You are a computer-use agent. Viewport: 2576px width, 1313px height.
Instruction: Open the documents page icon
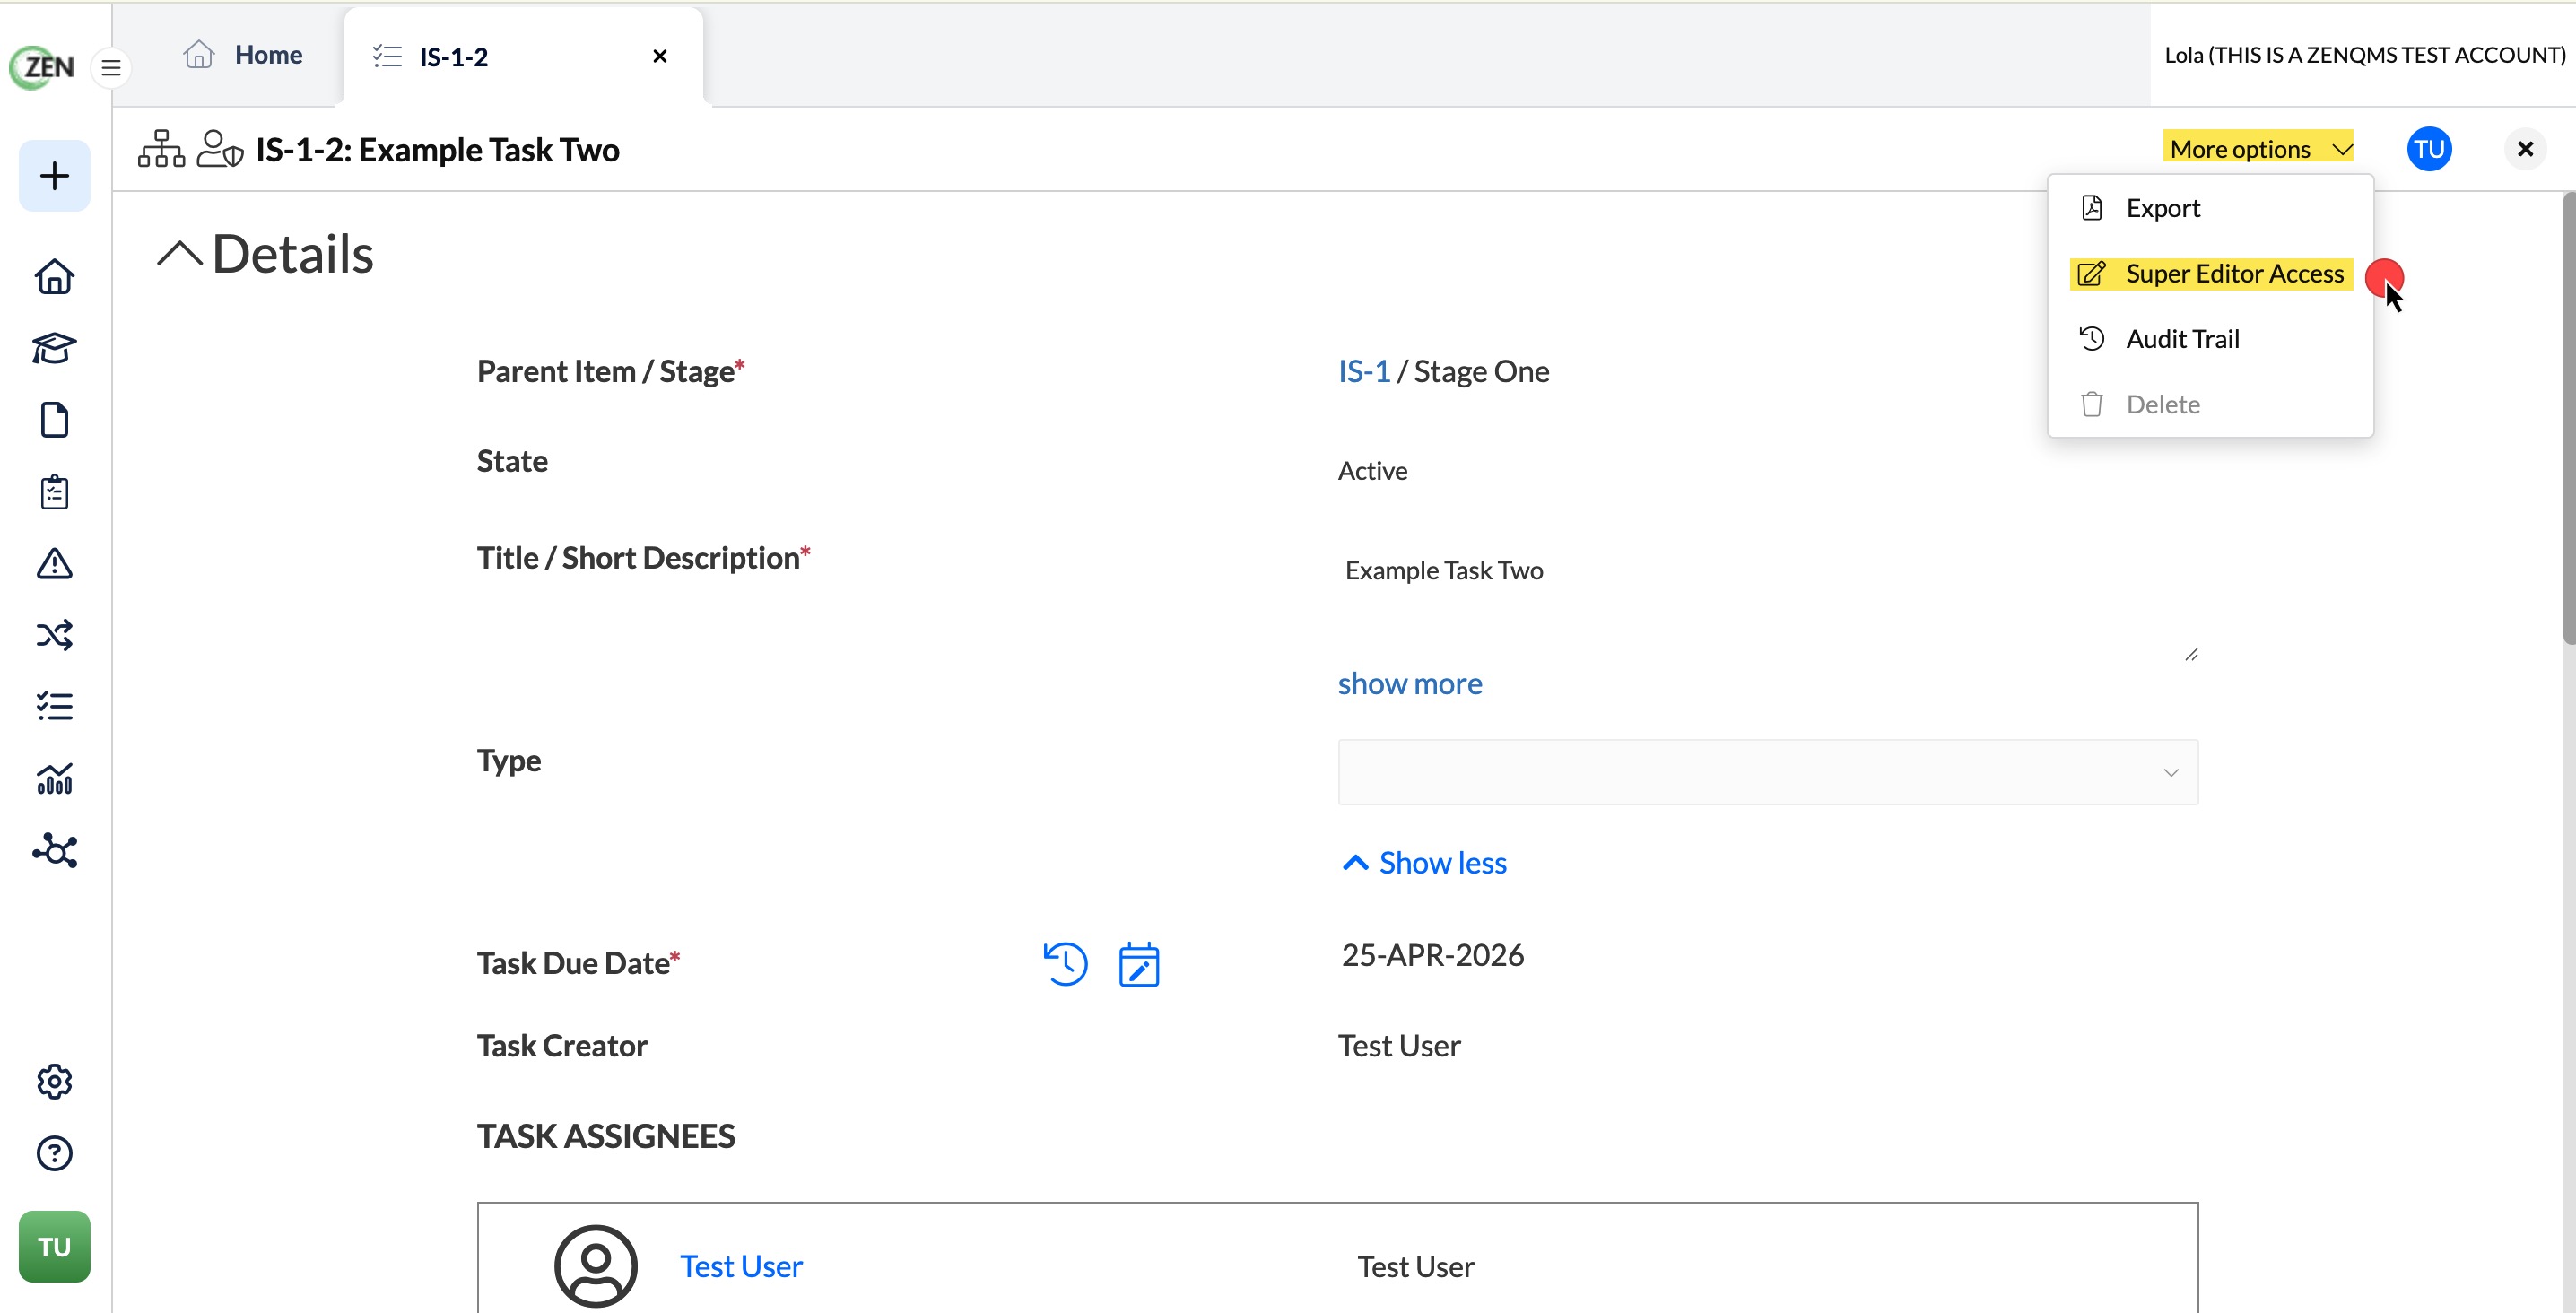click(54, 420)
